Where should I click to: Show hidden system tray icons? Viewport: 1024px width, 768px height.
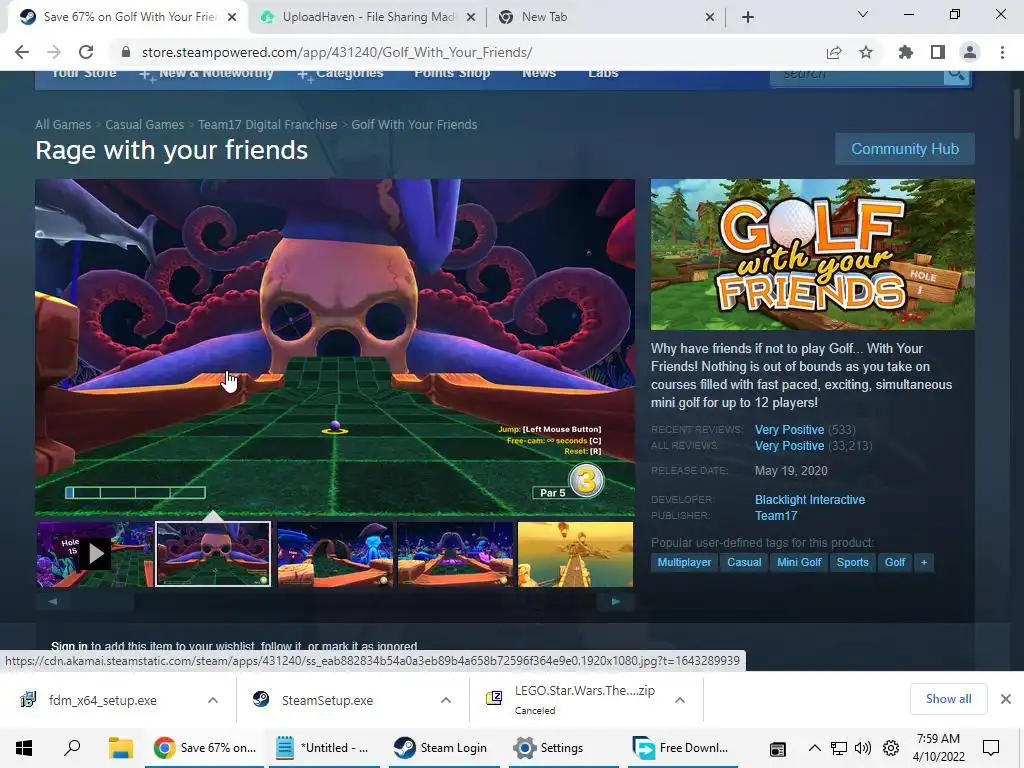[814, 748]
